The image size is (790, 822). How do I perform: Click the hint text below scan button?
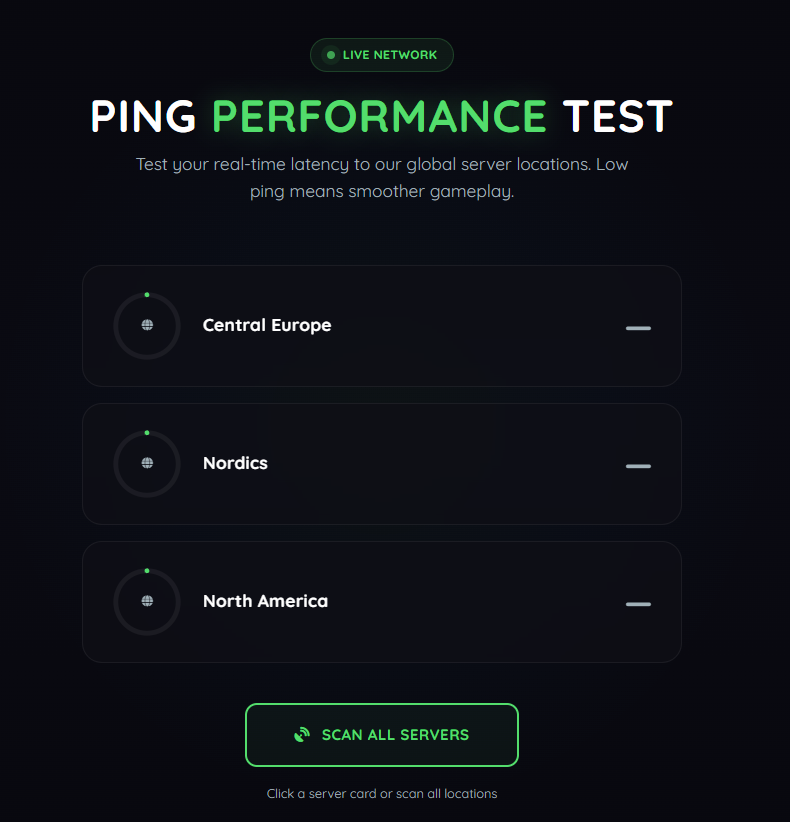pyautogui.click(x=382, y=794)
